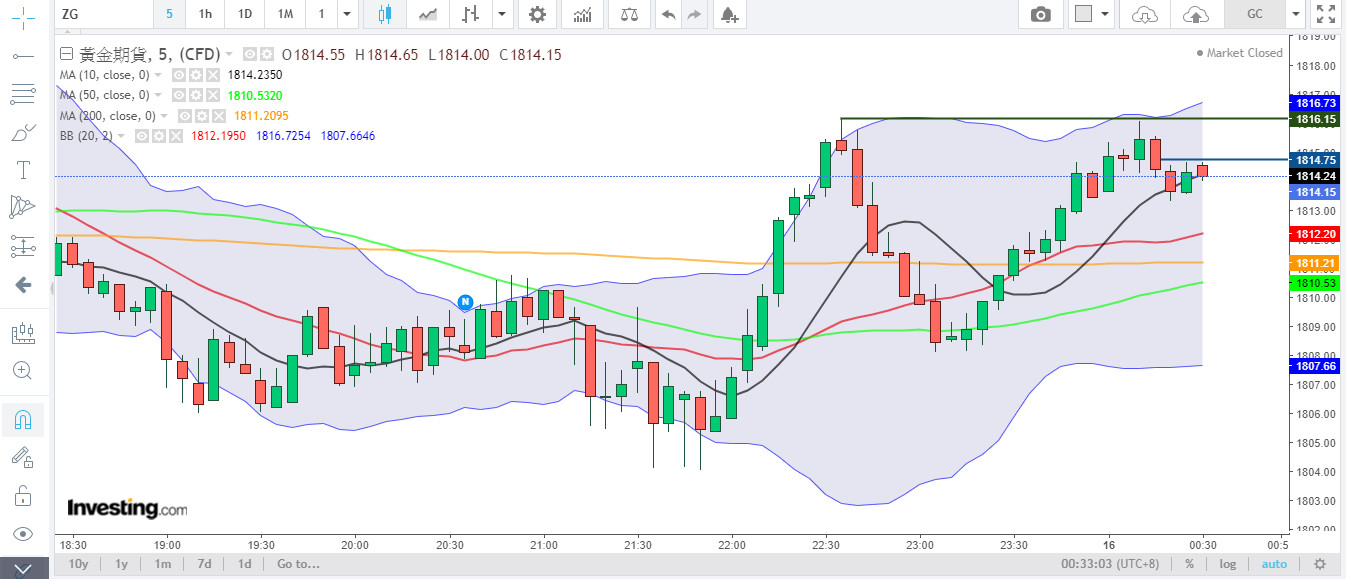Activate the magnet mode tool
The image size is (1363, 579).
(22, 420)
